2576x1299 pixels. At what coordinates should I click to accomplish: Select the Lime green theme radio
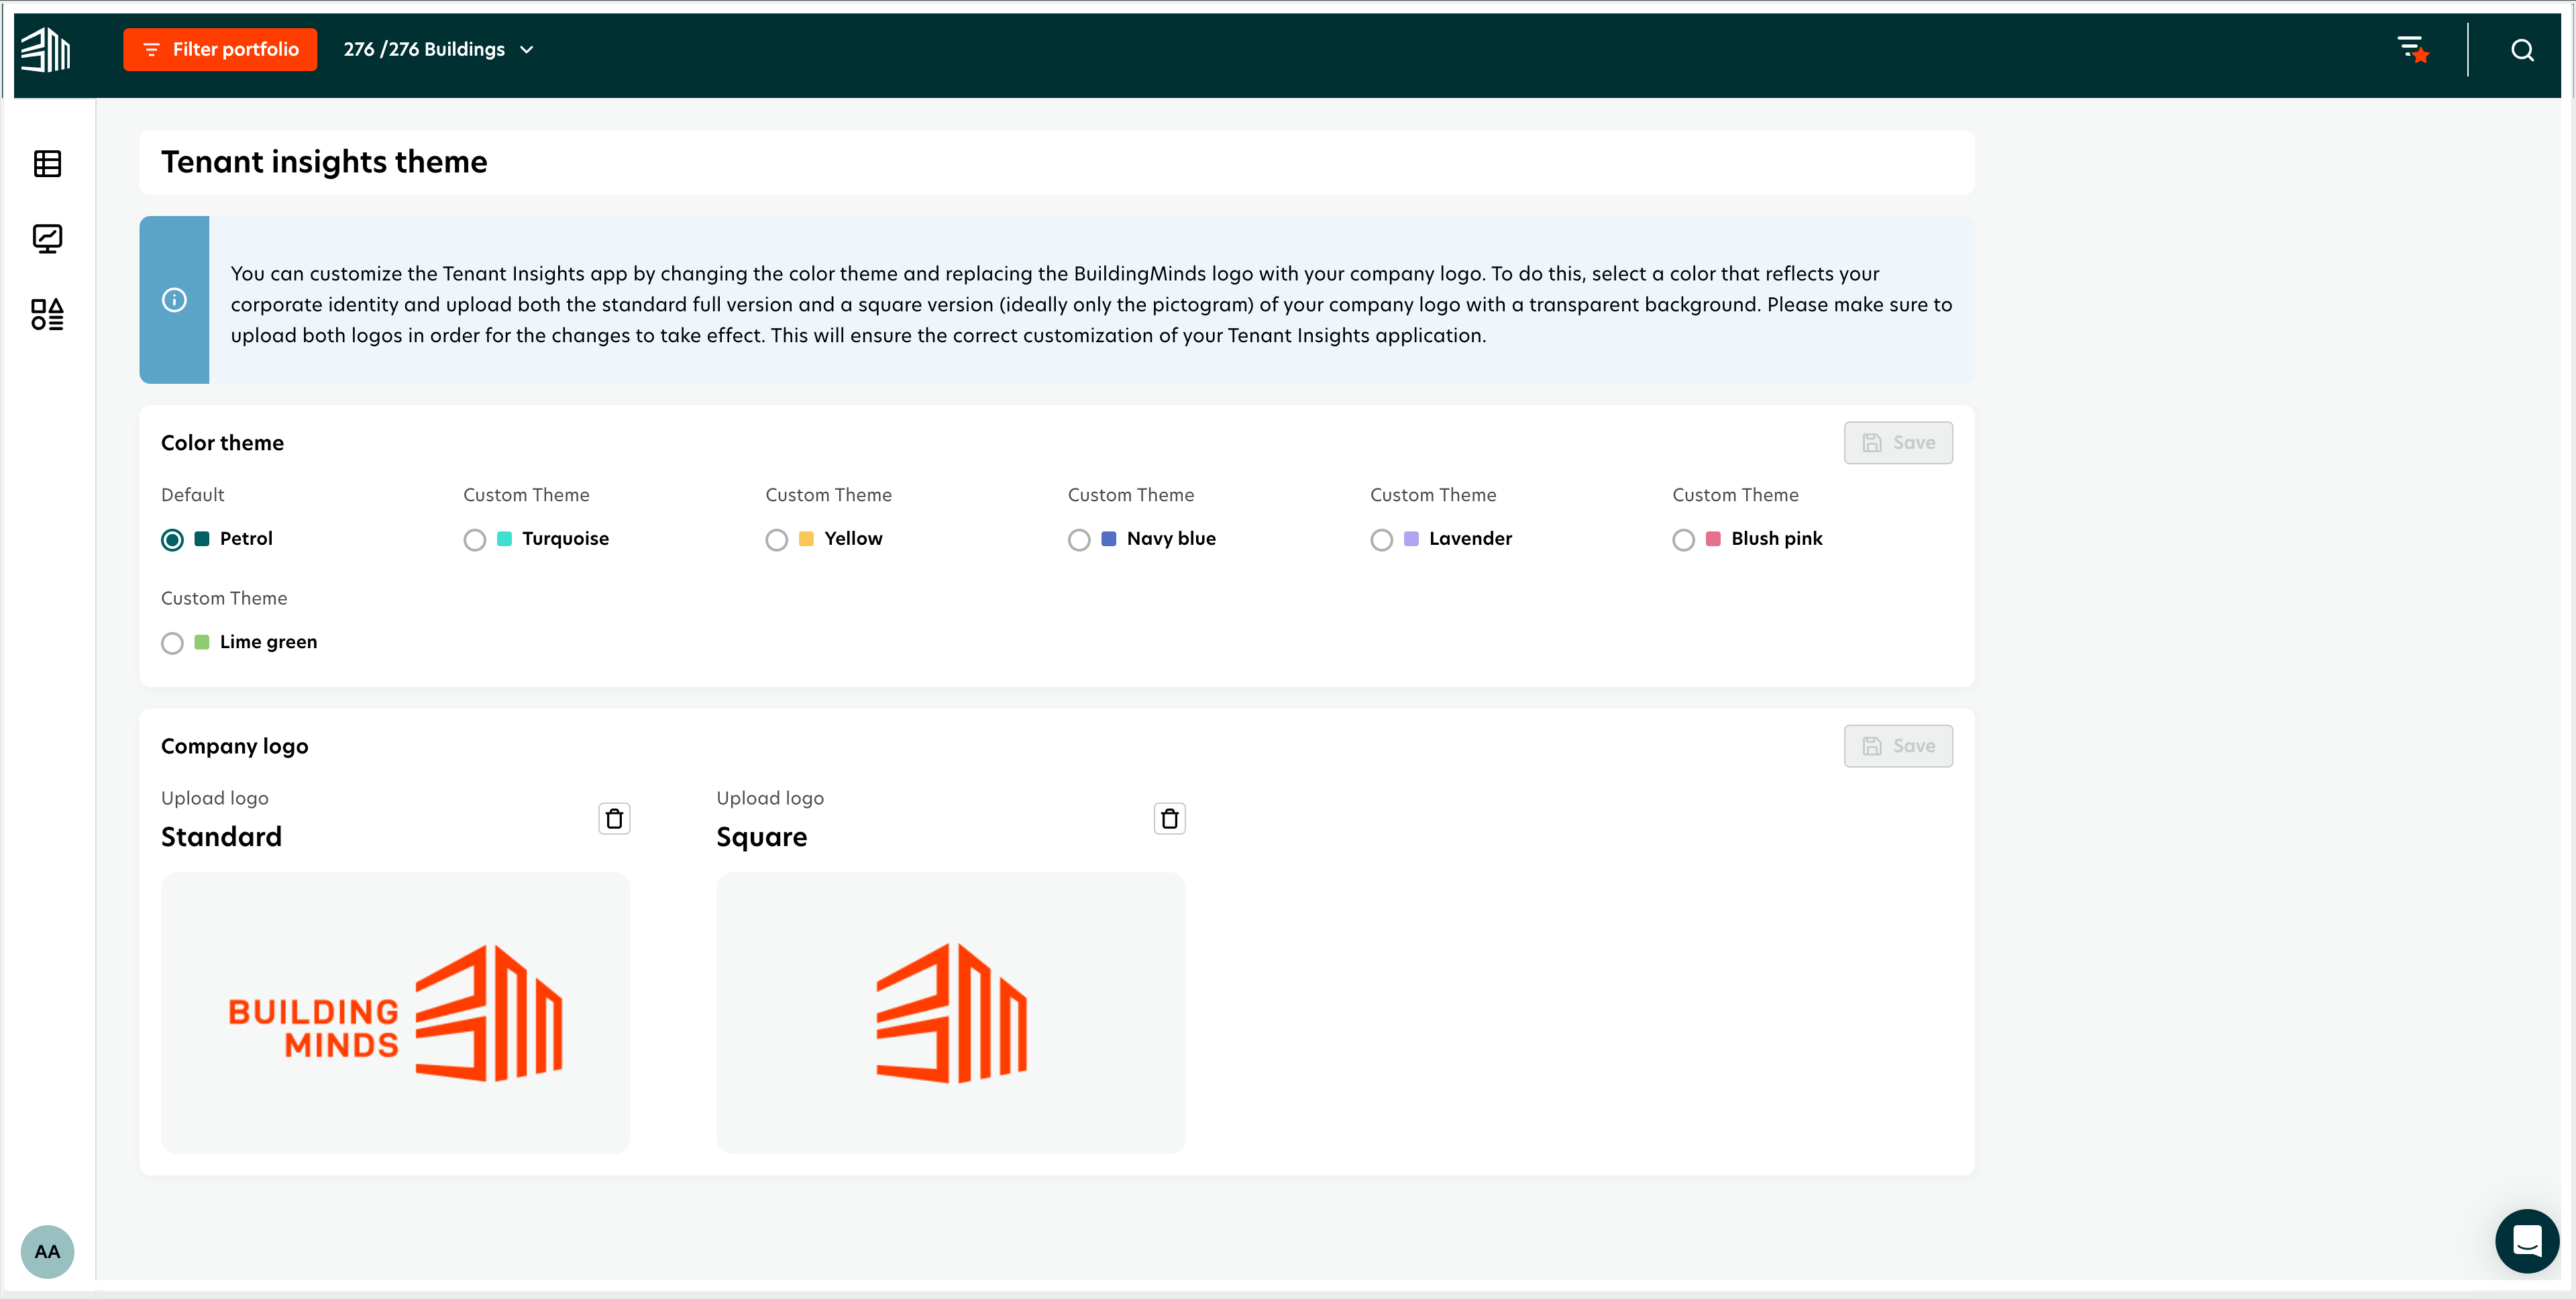172,643
